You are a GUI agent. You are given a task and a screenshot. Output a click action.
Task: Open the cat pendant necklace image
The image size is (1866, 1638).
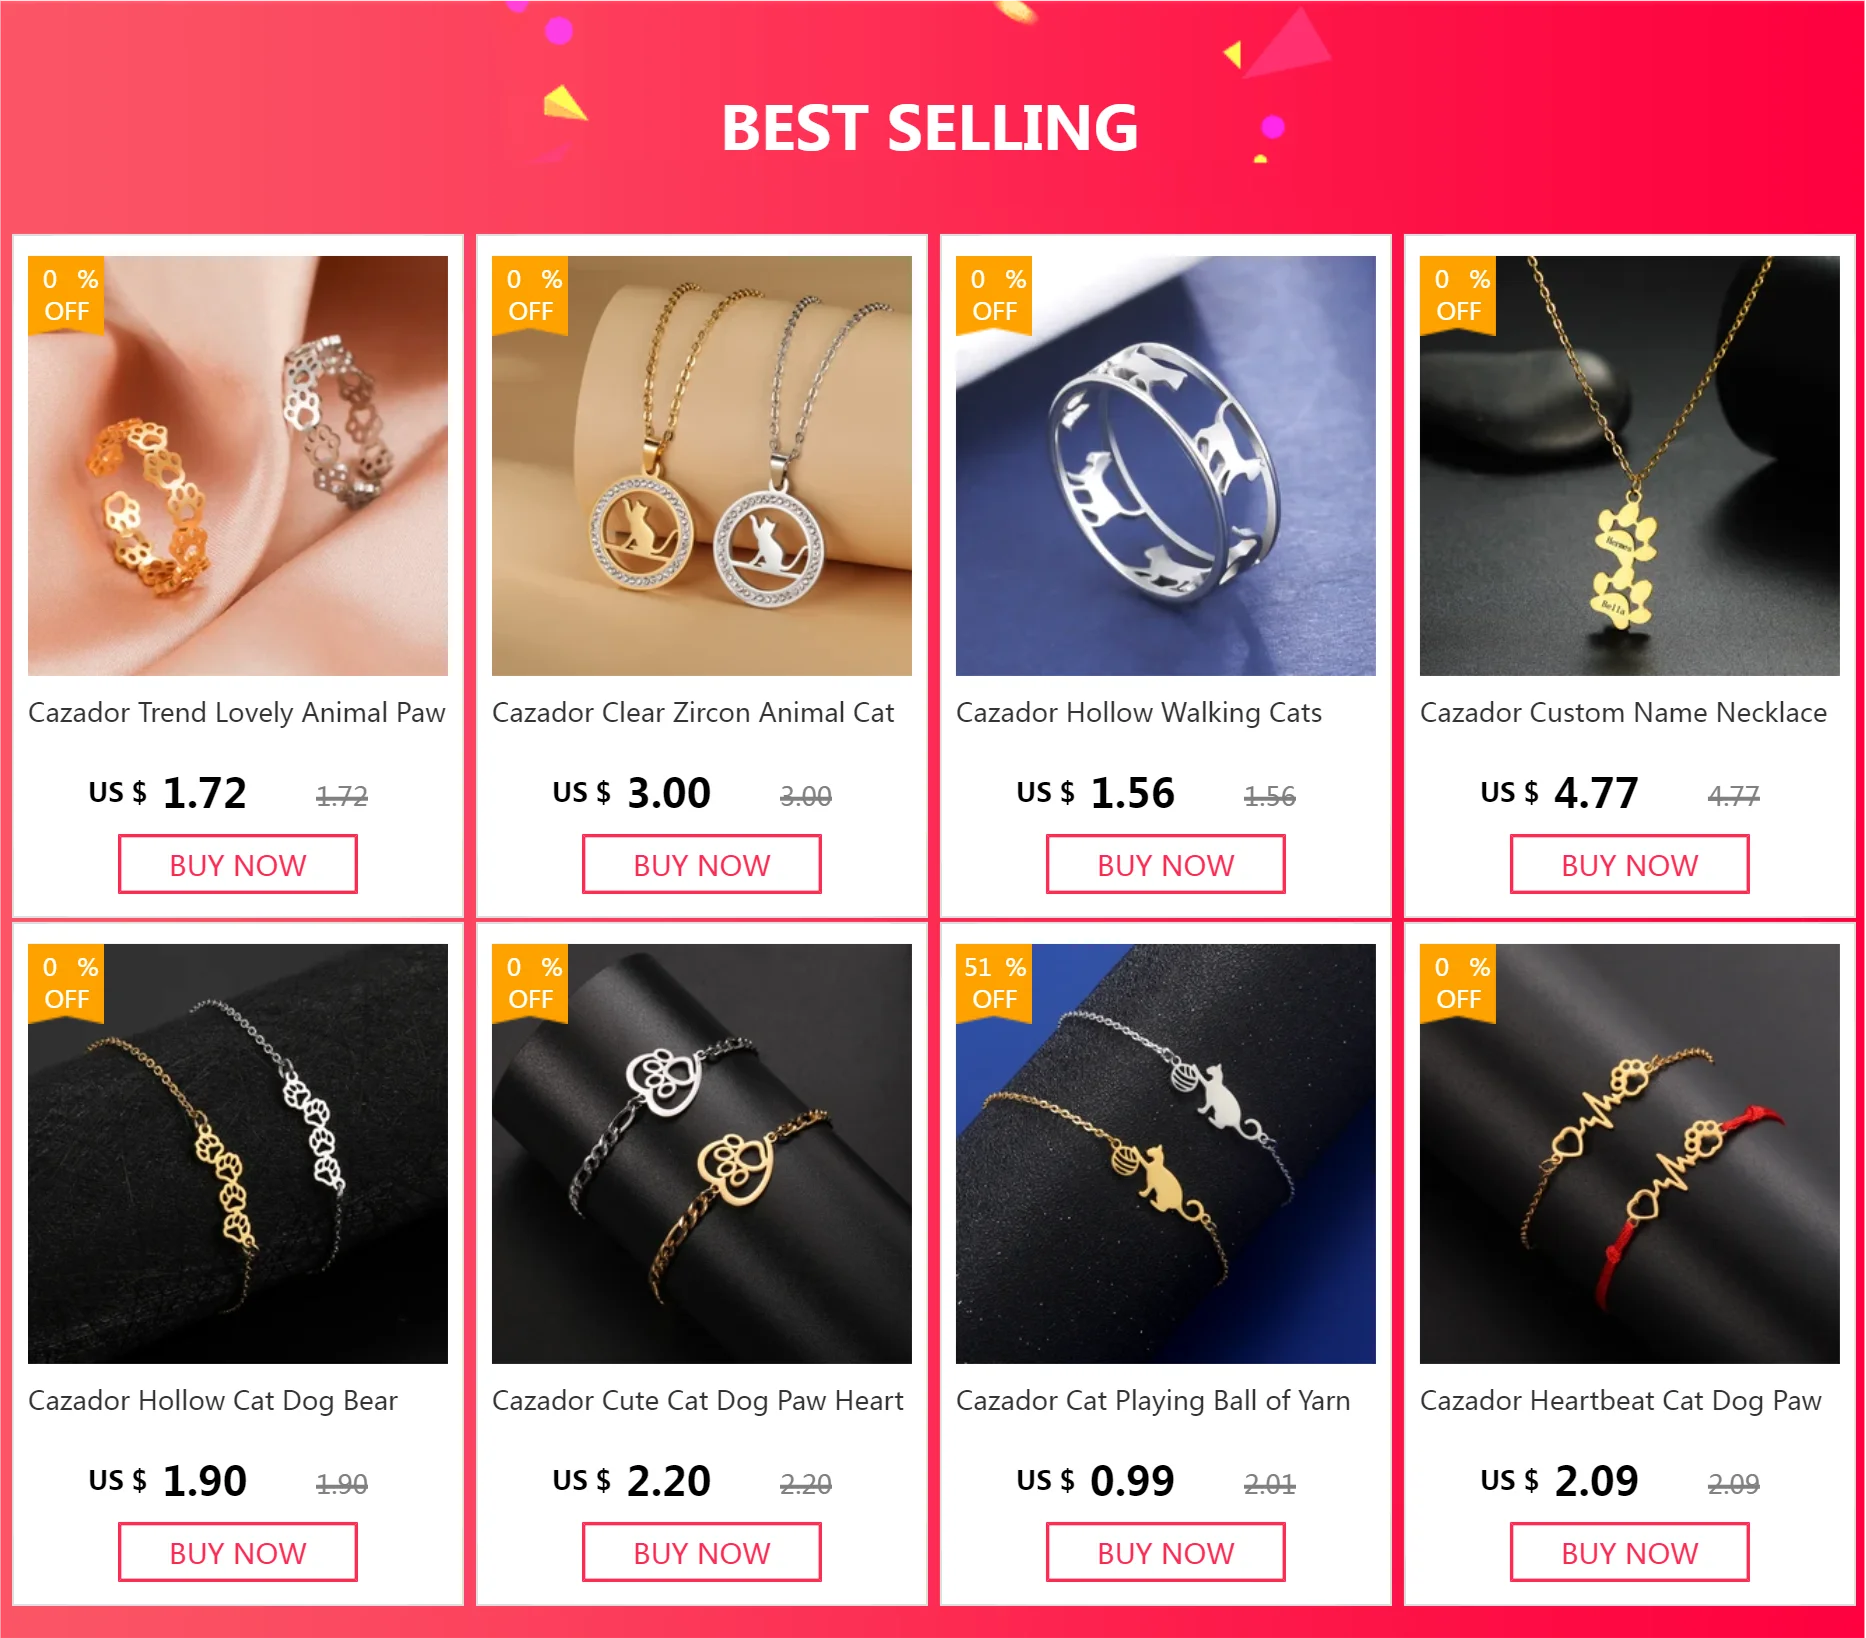pyautogui.click(x=702, y=466)
